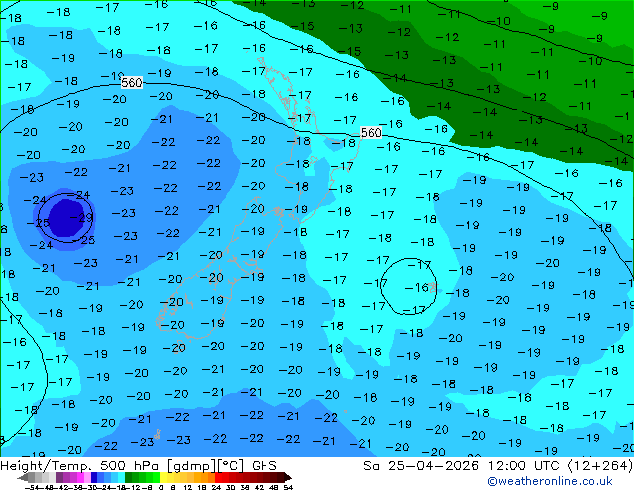The image size is (634, 490).
Task: Click the 54 label under the color scale
Action: (288, 487)
